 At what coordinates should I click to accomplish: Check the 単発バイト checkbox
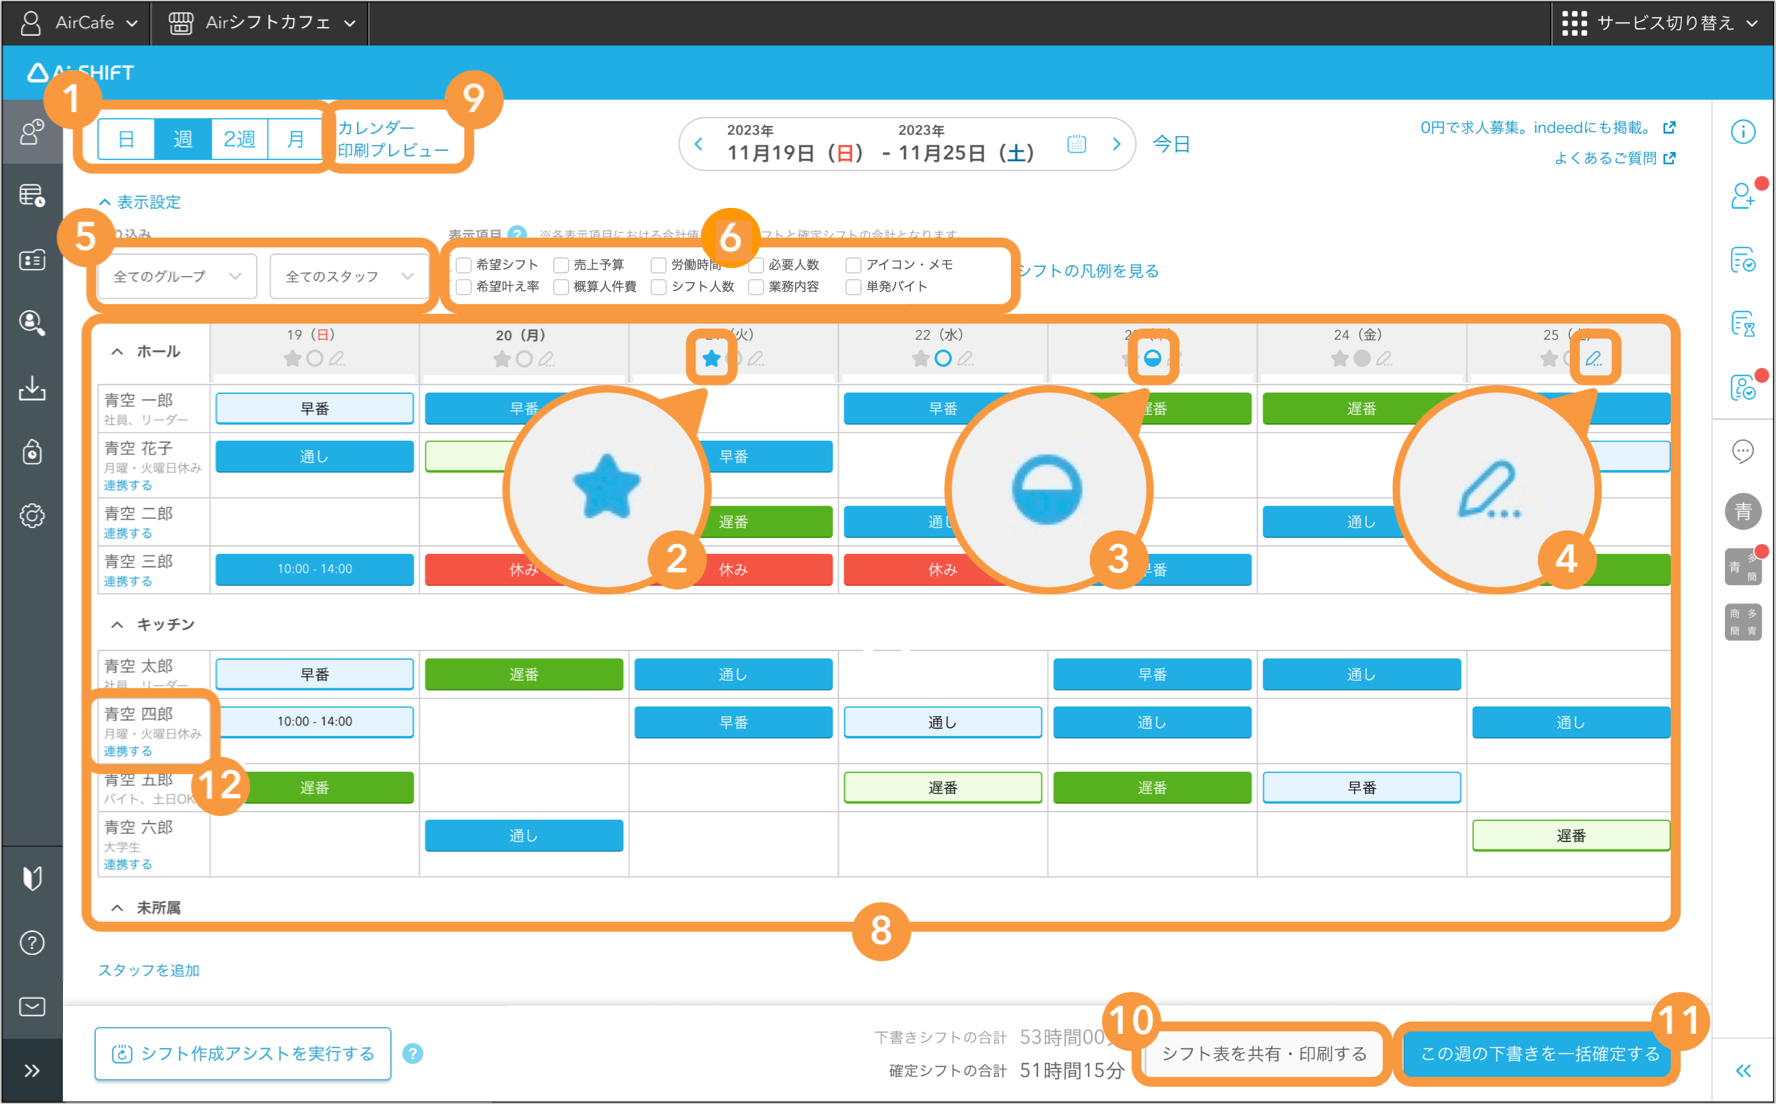click(x=854, y=287)
